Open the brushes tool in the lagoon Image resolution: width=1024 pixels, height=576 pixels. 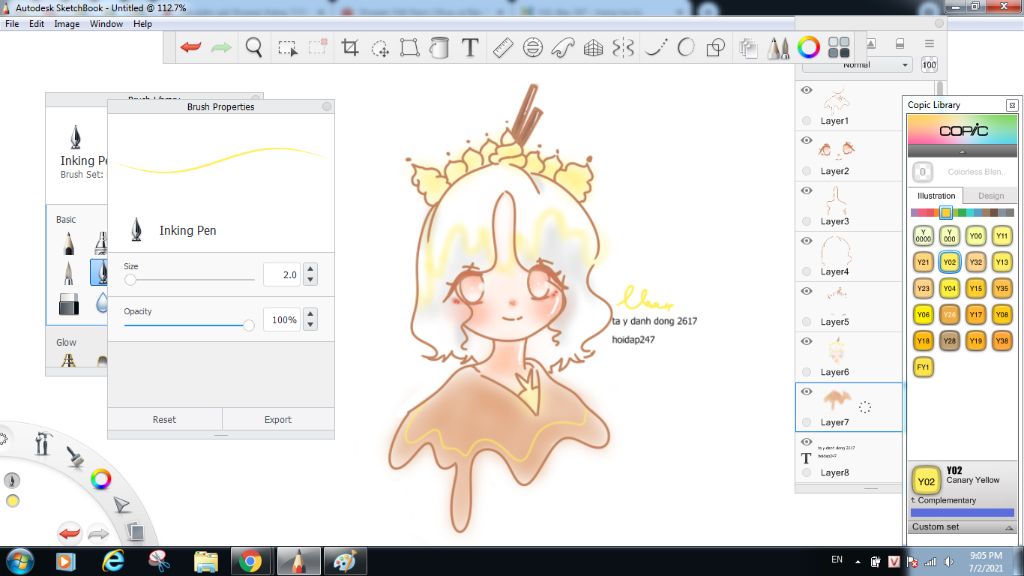point(75,456)
